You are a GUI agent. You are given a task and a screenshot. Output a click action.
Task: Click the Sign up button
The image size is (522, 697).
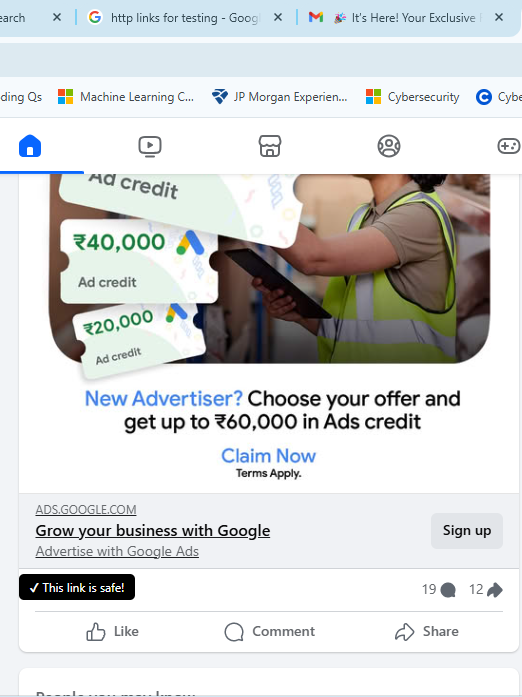click(x=467, y=531)
